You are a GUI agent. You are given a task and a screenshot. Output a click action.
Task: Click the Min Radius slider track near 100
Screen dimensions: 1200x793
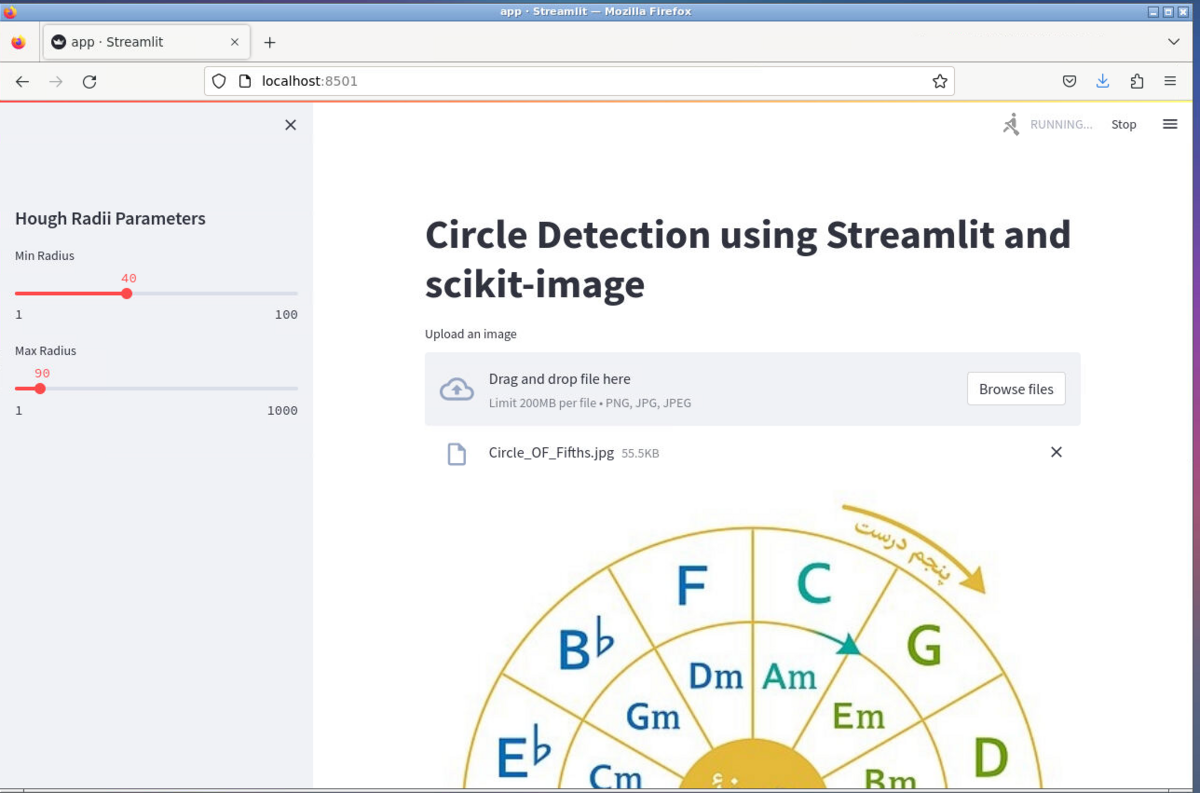(x=294, y=293)
